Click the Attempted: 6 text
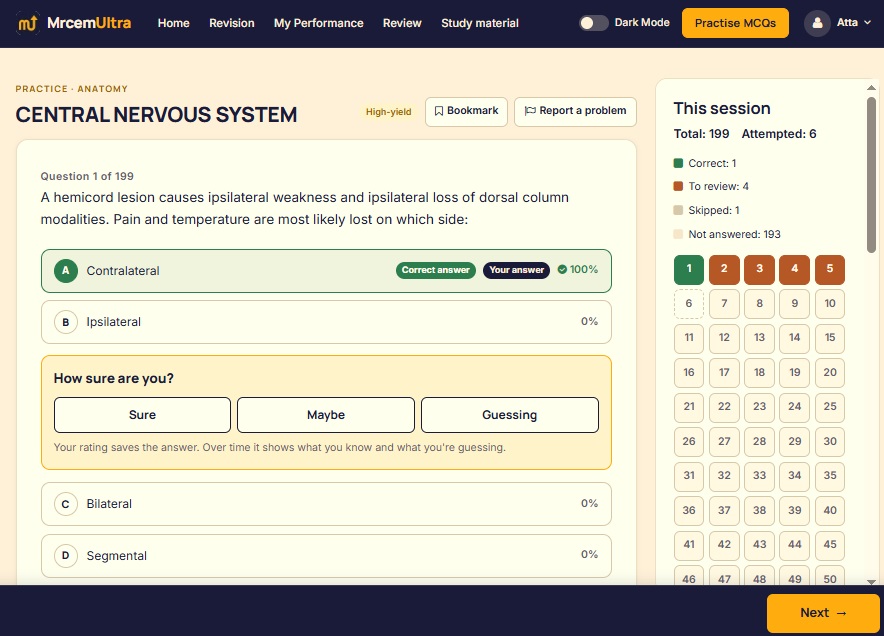The height and width of the screenshot is (636, 884). click(779, 134)
